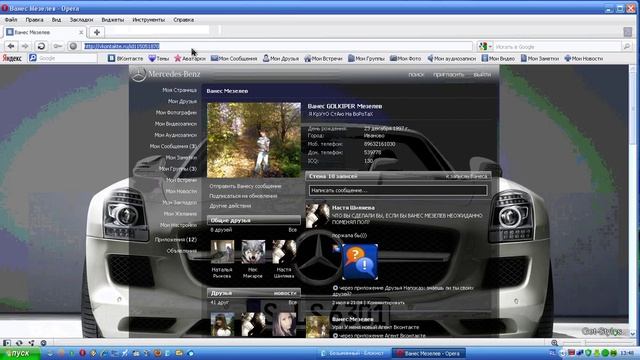640x360 pixels.
Task: Toggle the Opera panel button in status bar
Action: (7, 343)
